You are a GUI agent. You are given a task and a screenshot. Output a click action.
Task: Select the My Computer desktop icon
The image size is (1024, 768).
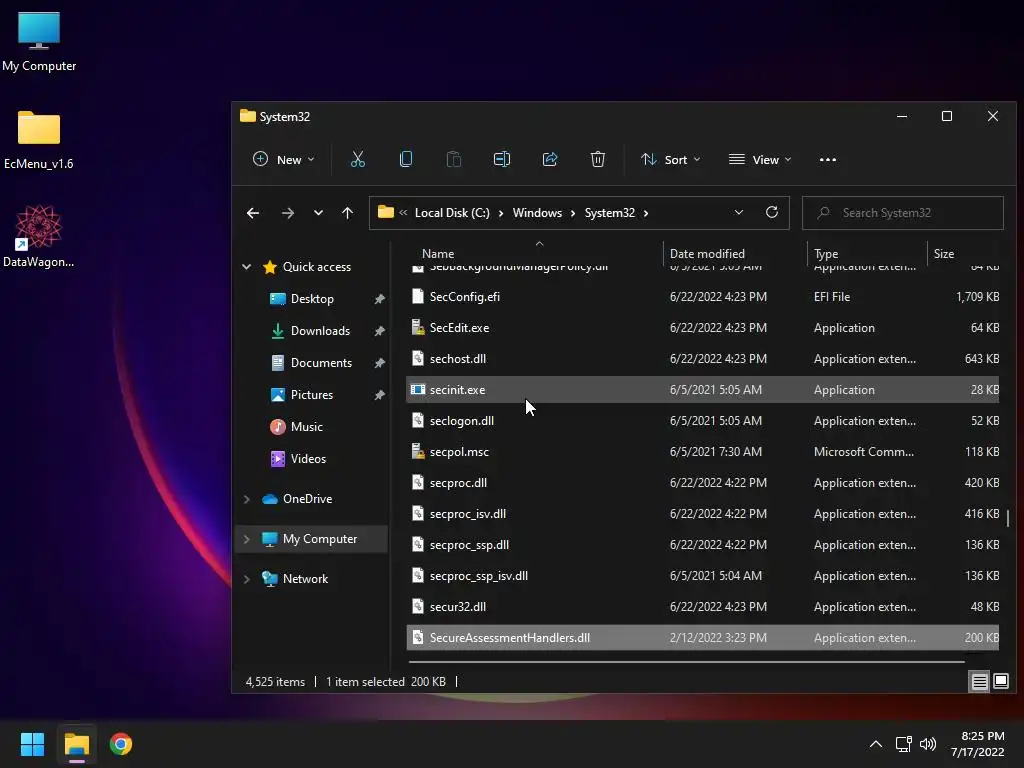(x=39, y=42)
